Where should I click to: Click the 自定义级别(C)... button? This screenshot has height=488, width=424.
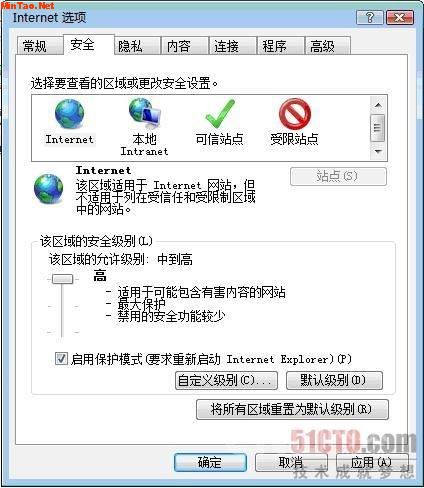coord(226,380)
